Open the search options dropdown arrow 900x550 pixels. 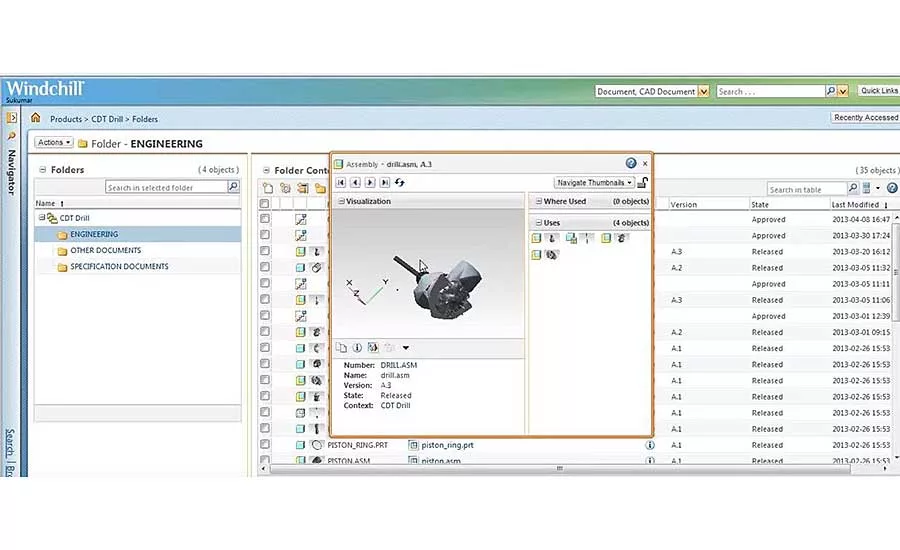[x=843, y=91]
